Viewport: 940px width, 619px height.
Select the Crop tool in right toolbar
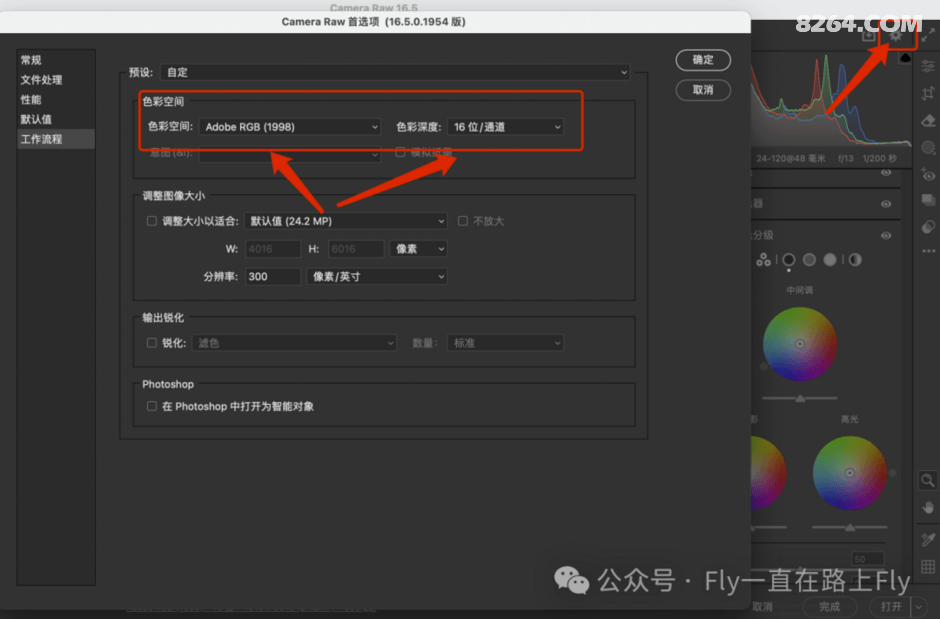928,93
